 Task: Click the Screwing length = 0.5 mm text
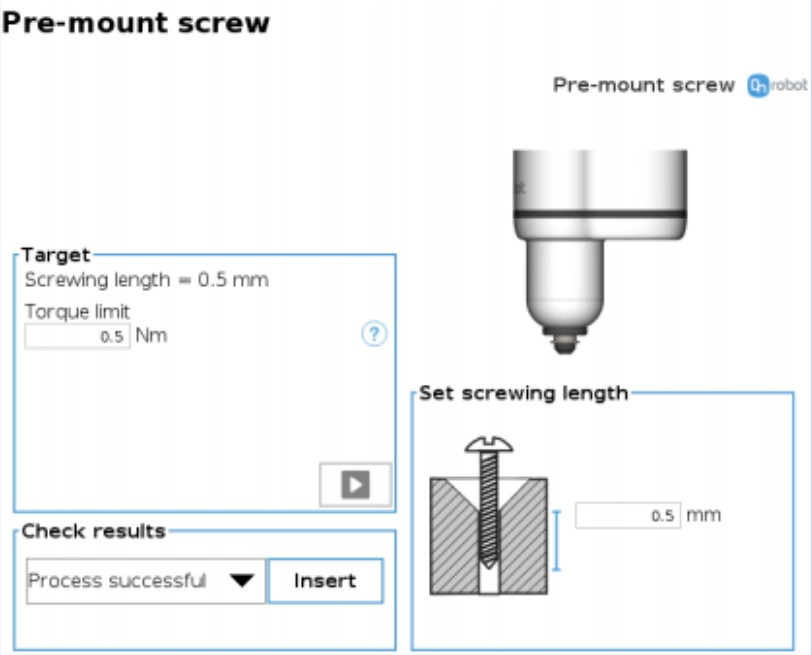click(x=147, y=280)
